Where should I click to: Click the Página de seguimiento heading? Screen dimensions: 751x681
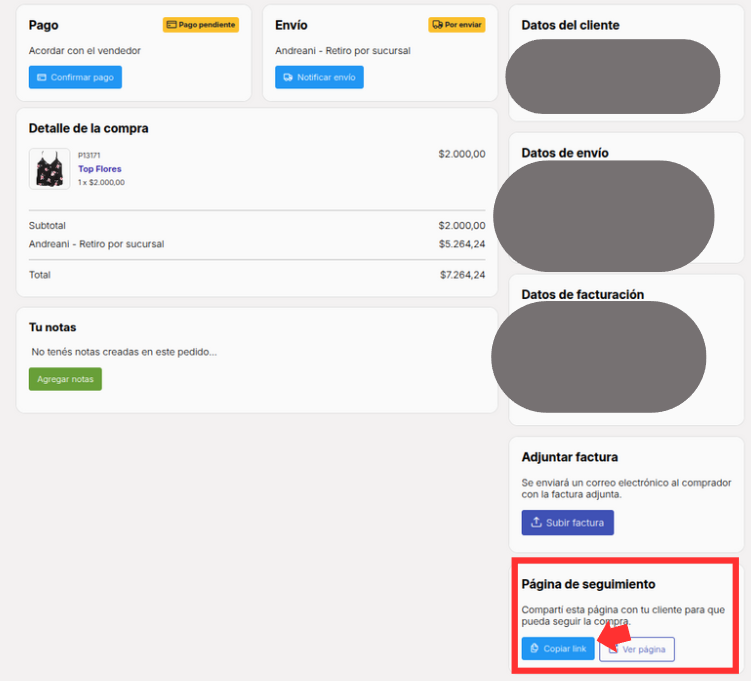tap(588, 584)
